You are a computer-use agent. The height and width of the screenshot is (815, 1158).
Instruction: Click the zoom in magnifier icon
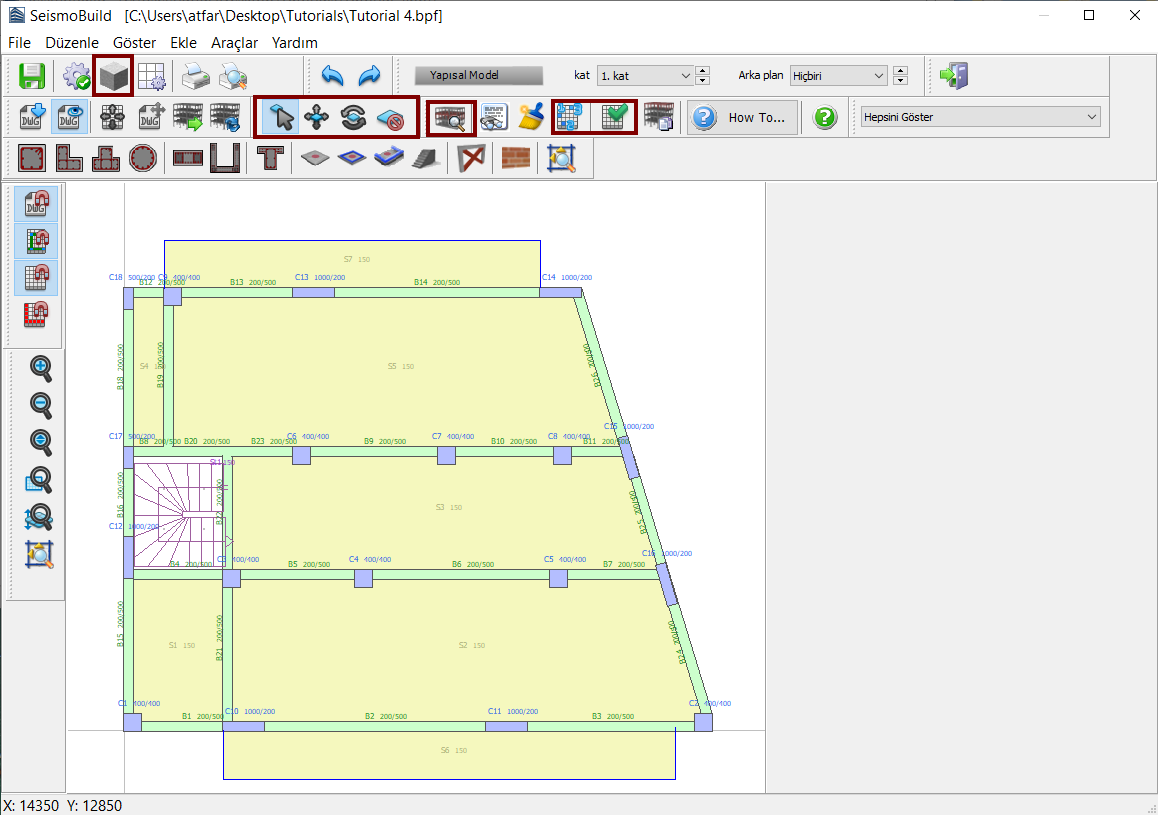41,368
